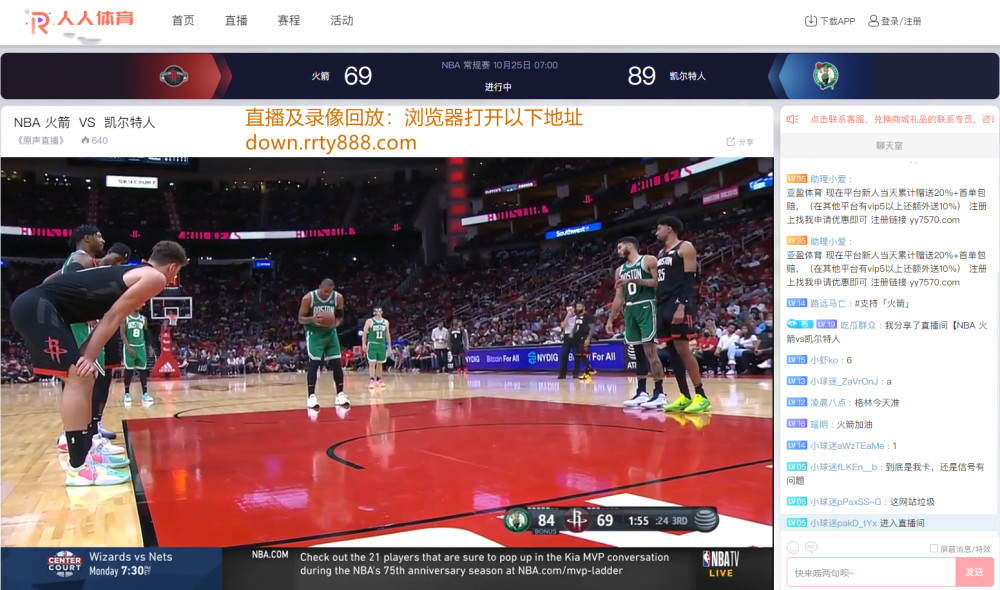Click the Houston Rockets team logo
This screenshot has width=1000, height=590.
(173, 76)
